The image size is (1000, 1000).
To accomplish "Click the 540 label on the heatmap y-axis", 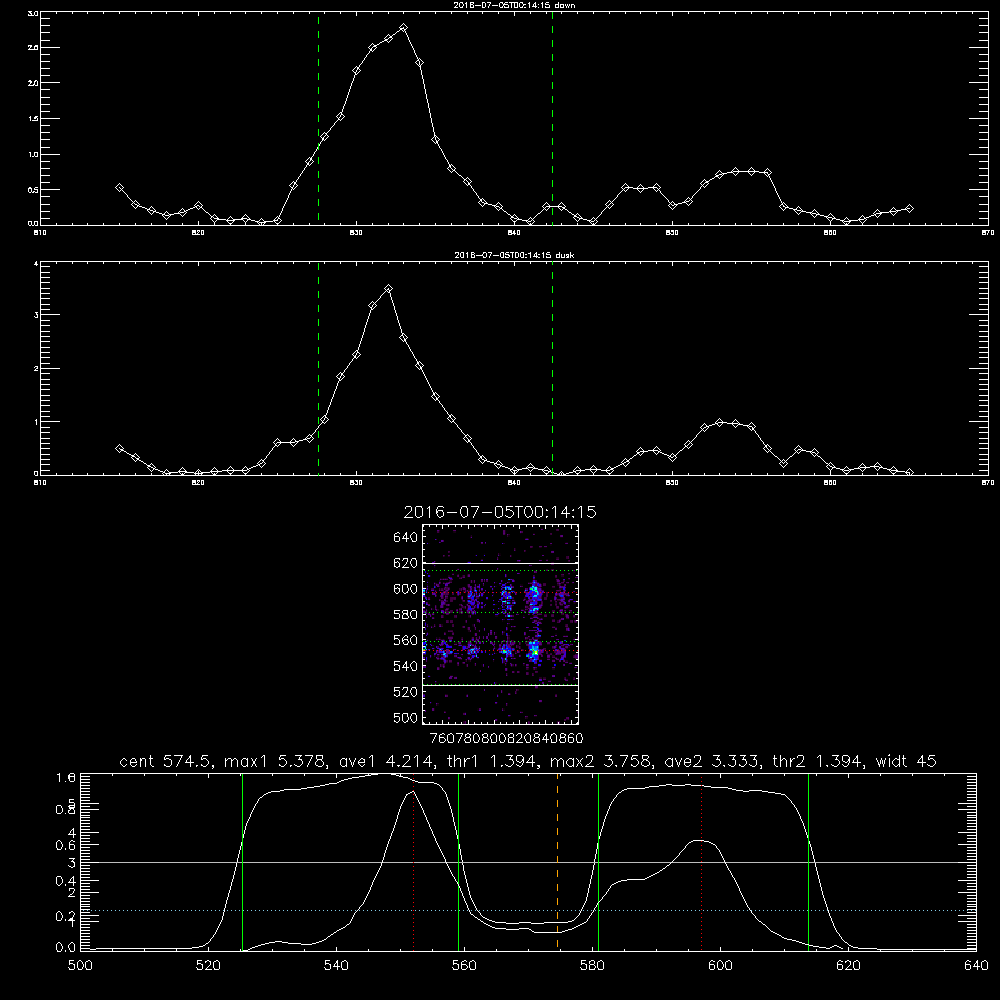I will (x=406, y=666).
